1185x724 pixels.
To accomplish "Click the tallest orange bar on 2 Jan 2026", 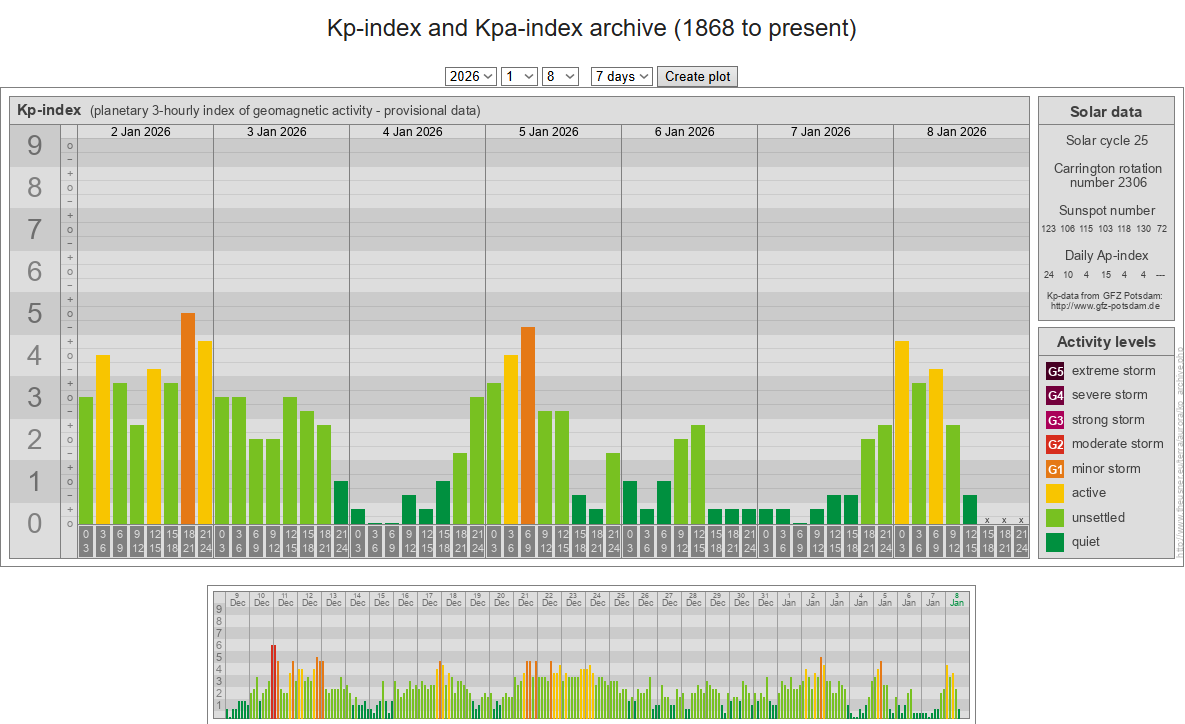I will (x=187, y=418).
